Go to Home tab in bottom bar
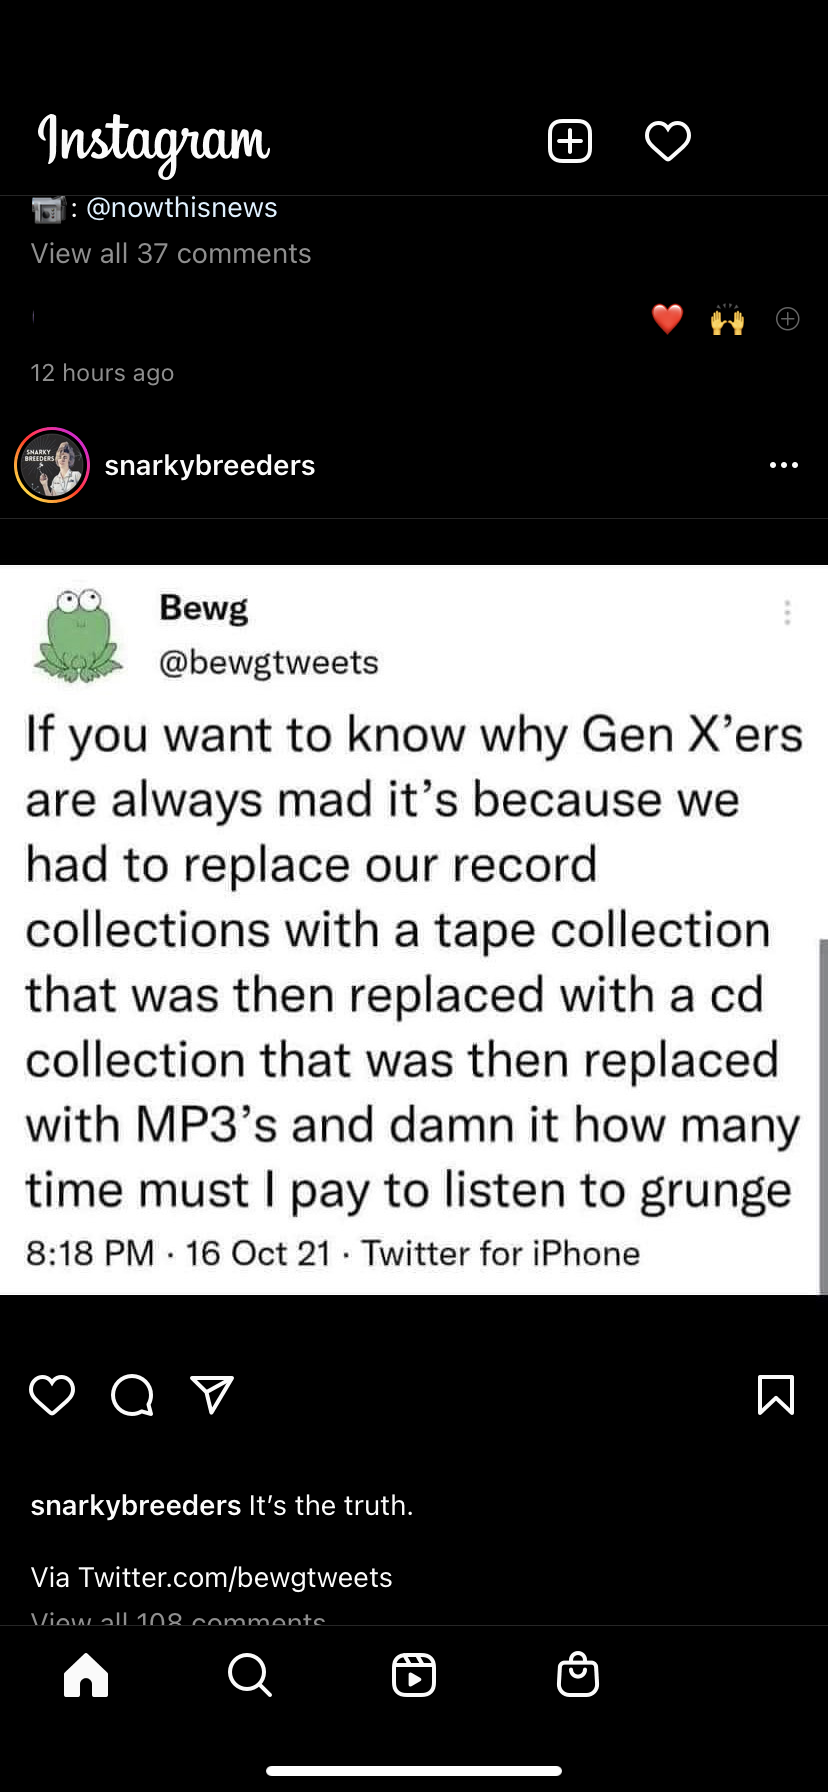828x1792 pixels. [86, 1674]
